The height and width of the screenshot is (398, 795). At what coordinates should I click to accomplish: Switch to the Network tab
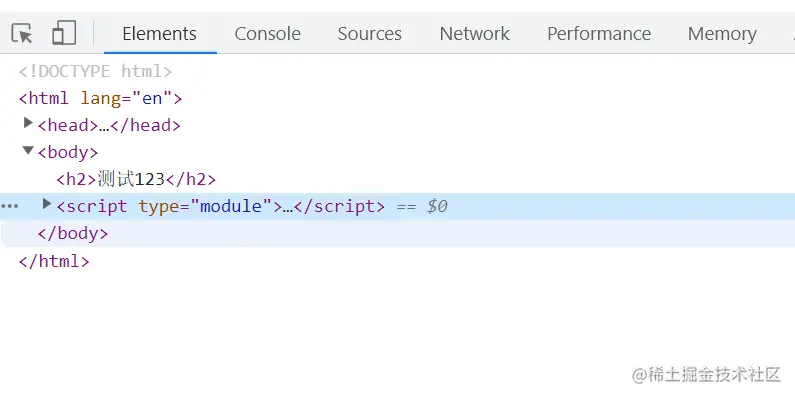(x=474, y=33)
